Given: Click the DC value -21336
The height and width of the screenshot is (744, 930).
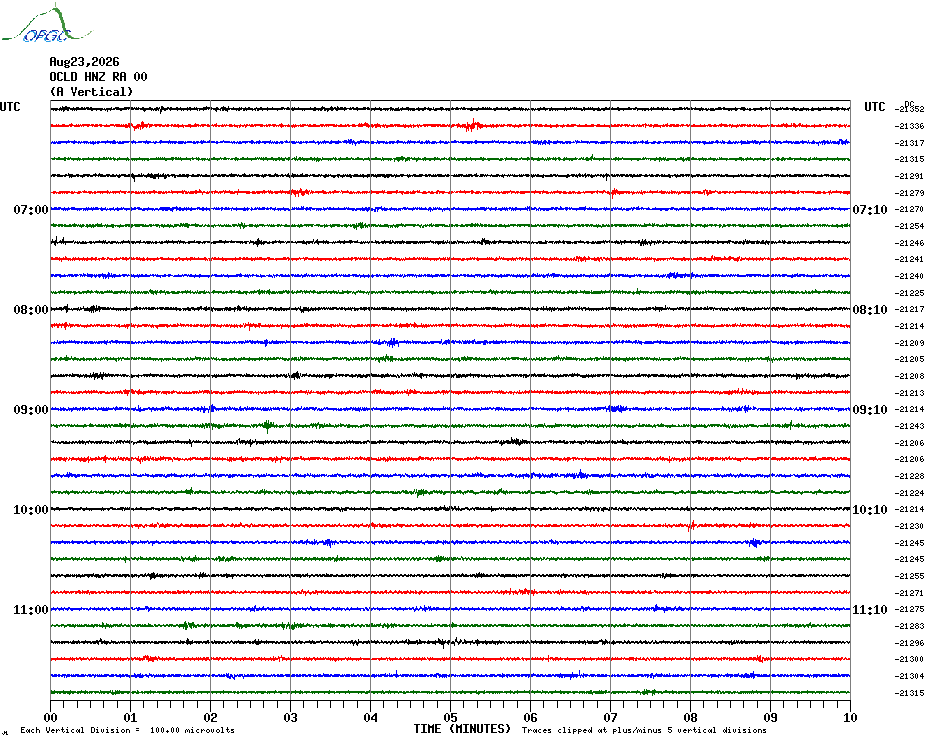Looking at the screenshot, I should pyautogui.click(x=909, y=126).
